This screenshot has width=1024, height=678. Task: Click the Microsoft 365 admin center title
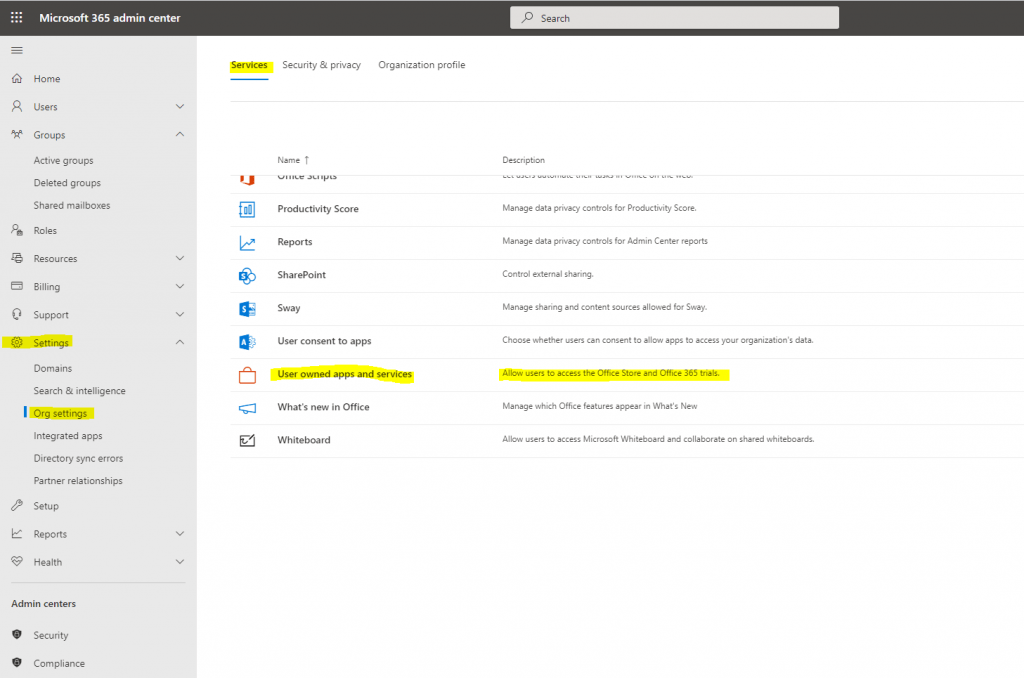point(110,18)
